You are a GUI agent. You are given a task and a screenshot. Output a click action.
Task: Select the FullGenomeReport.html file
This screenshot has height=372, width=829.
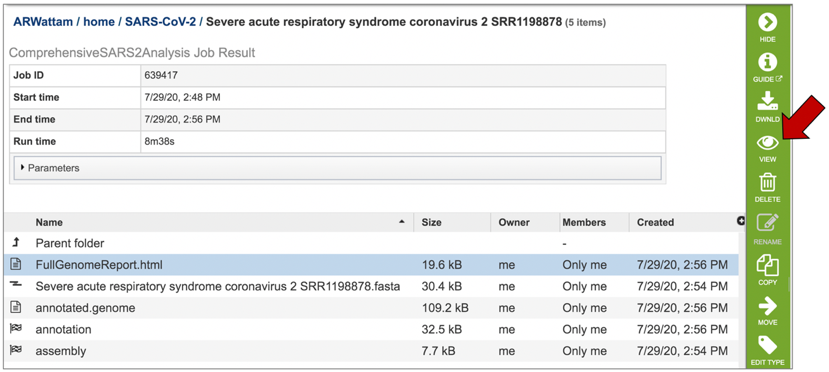371,265
